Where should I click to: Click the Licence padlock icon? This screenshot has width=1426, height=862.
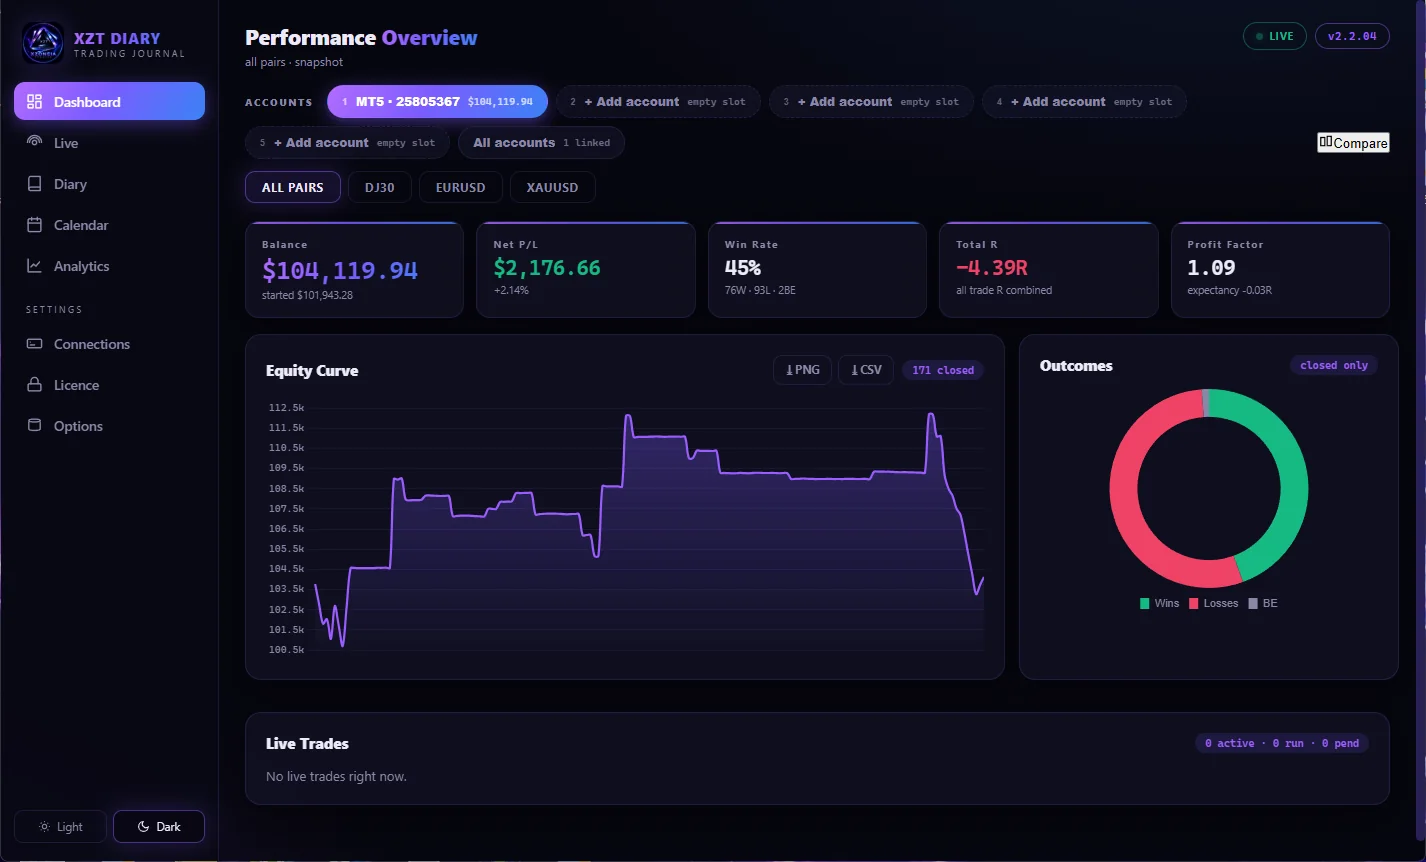(x=34, y=385)
